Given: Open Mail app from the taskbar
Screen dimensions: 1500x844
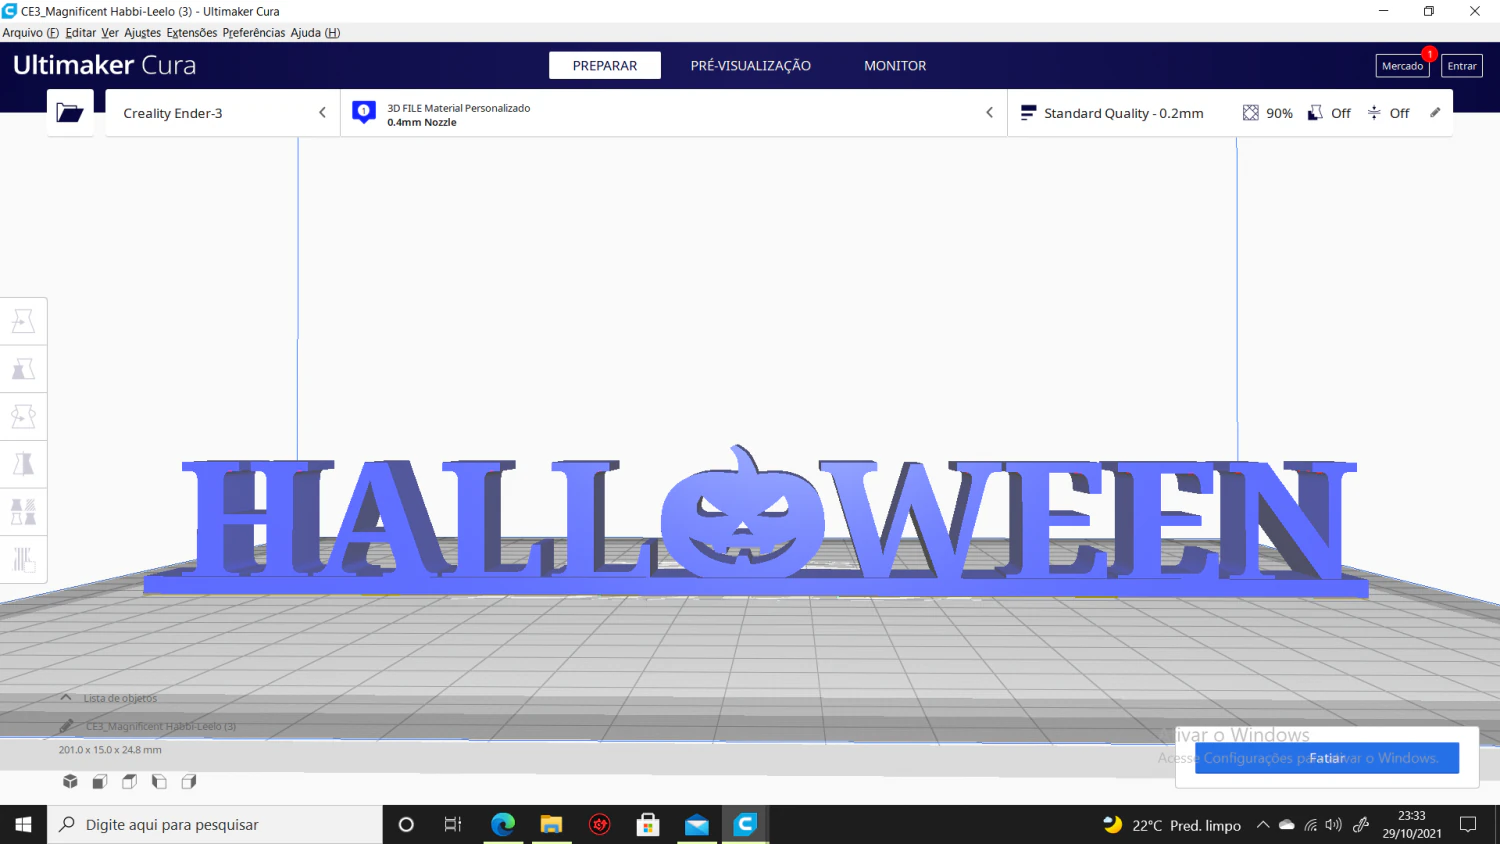Looking at the screenshot, I should pos(697,824).
